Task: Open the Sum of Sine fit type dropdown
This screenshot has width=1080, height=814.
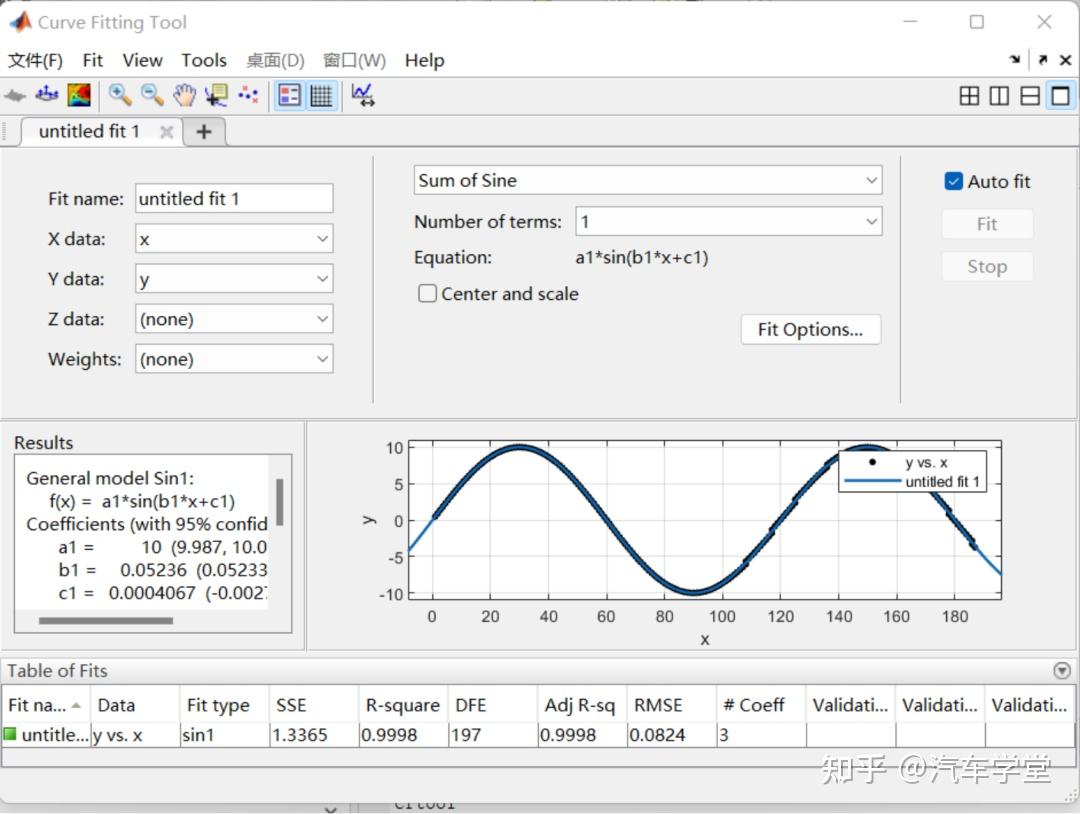Action: [648, 180]
